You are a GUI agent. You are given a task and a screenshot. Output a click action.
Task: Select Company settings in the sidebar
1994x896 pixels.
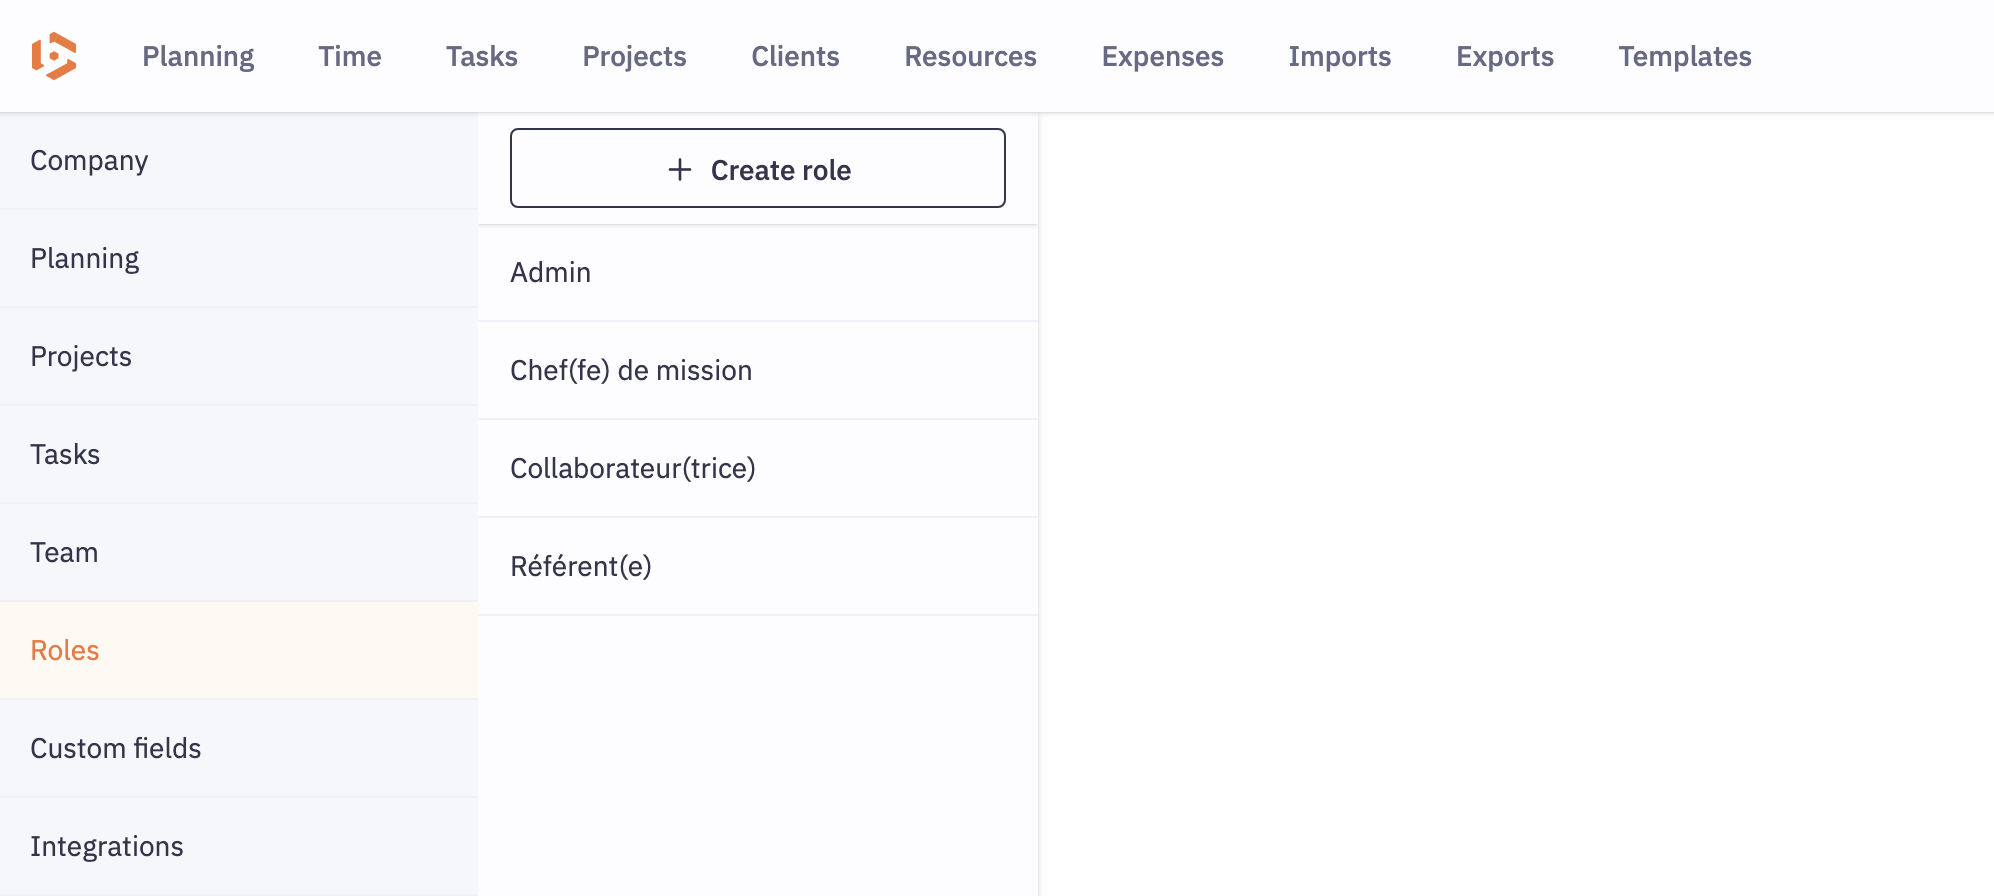tap(89, 161)
